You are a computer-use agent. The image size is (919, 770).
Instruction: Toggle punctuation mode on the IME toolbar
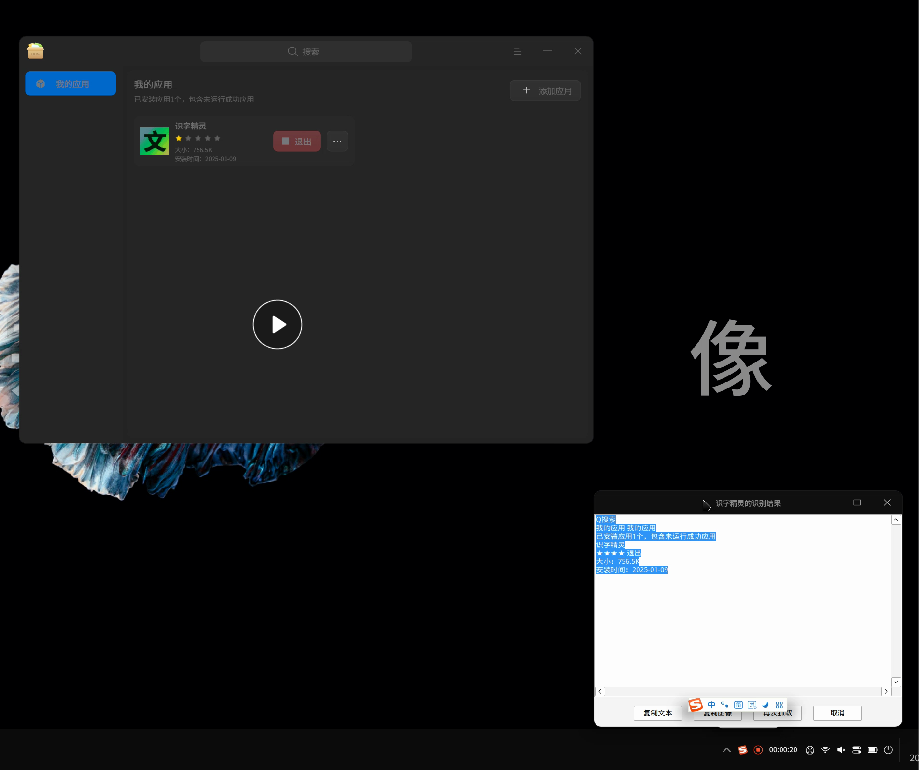[725, 705]
